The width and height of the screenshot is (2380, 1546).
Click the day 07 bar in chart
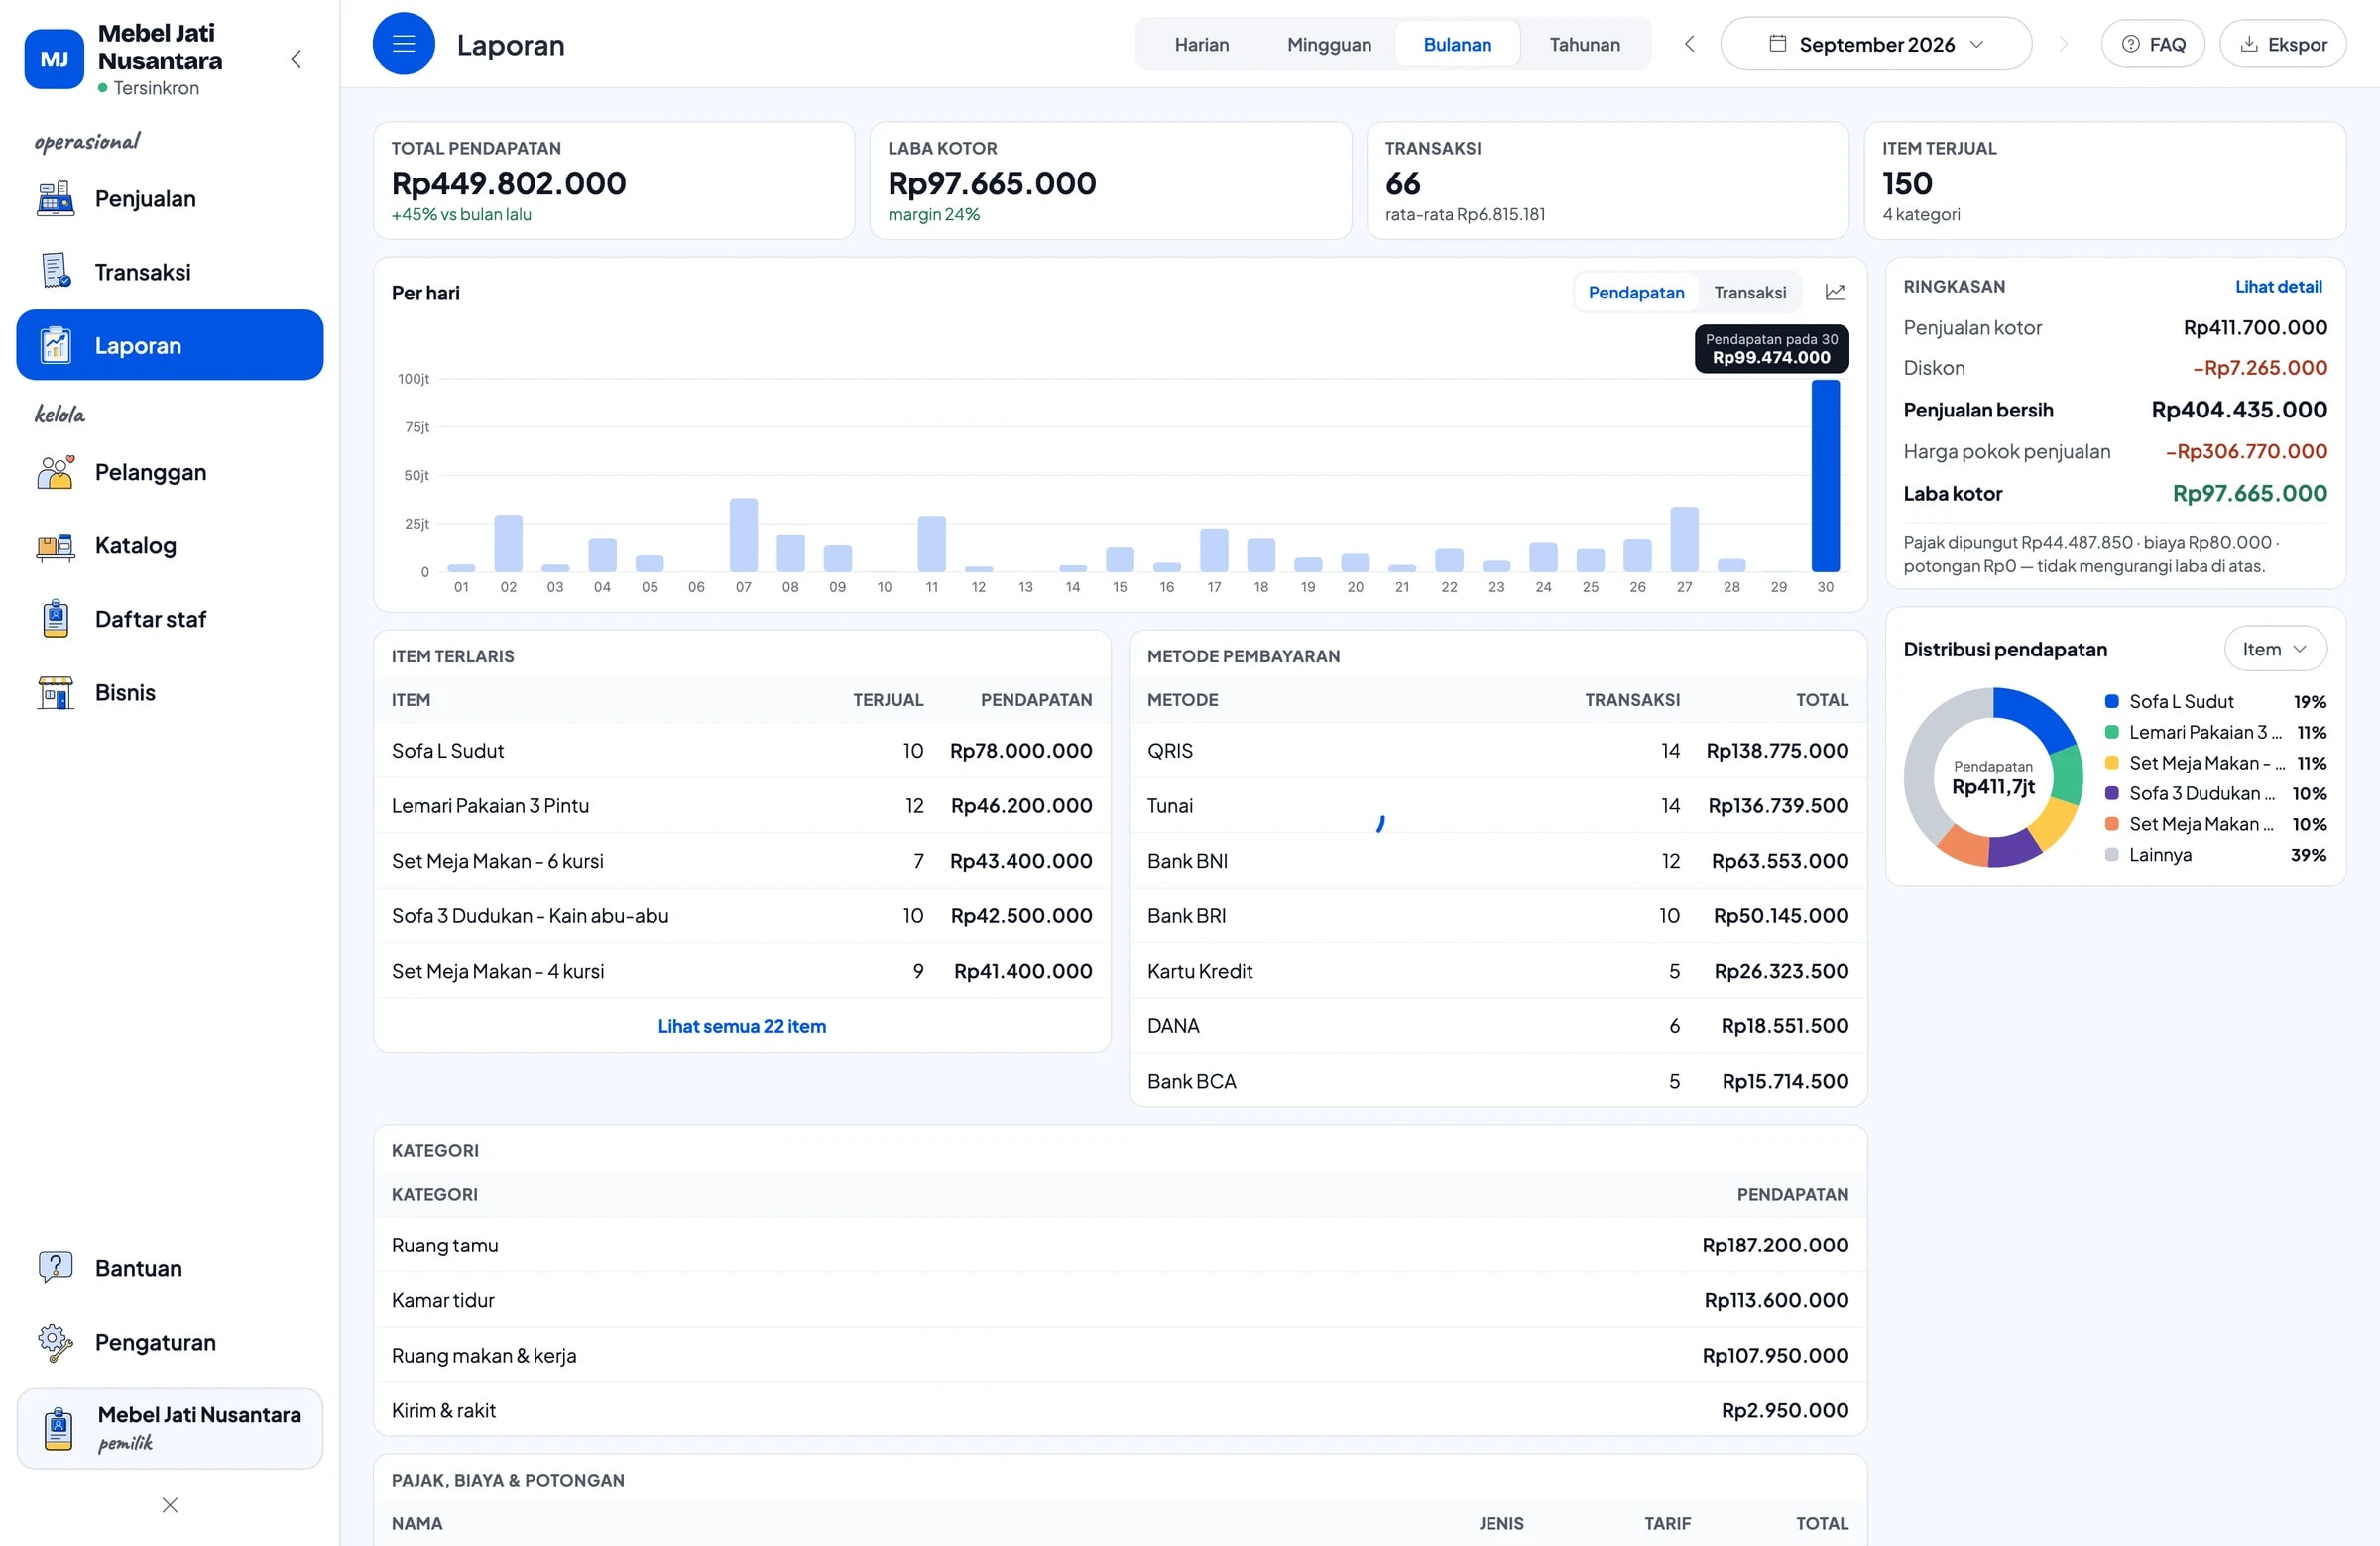743,535
